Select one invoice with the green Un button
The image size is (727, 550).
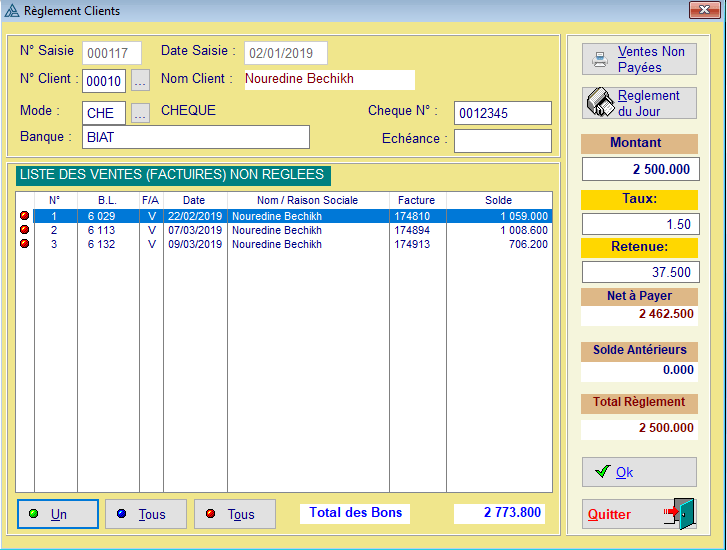tap(58, 514)
